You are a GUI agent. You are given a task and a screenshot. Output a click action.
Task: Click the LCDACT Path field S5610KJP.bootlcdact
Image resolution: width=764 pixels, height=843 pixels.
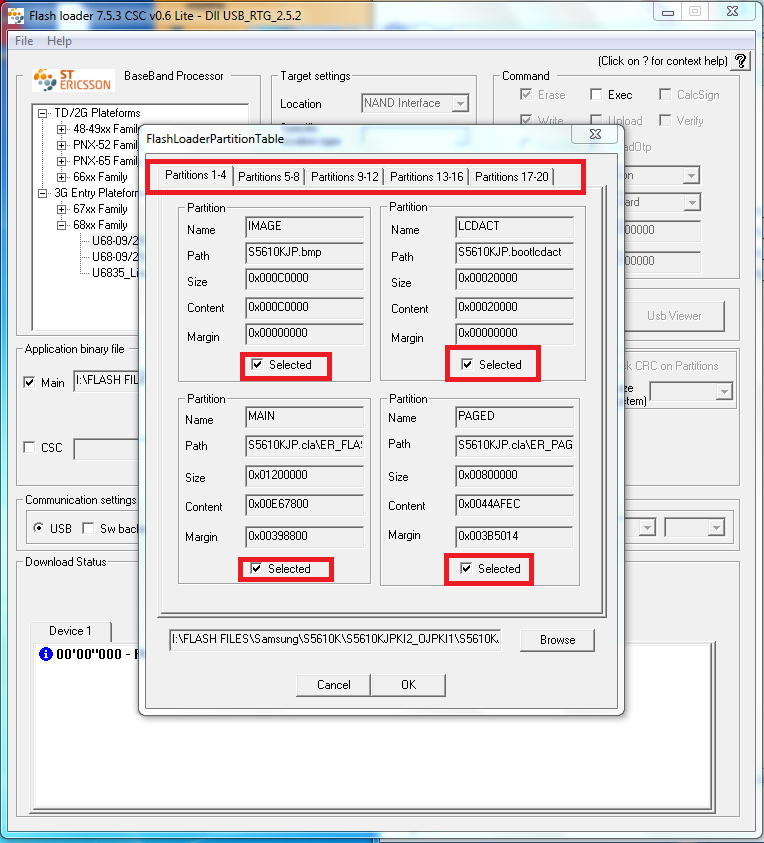pos(515,253)
